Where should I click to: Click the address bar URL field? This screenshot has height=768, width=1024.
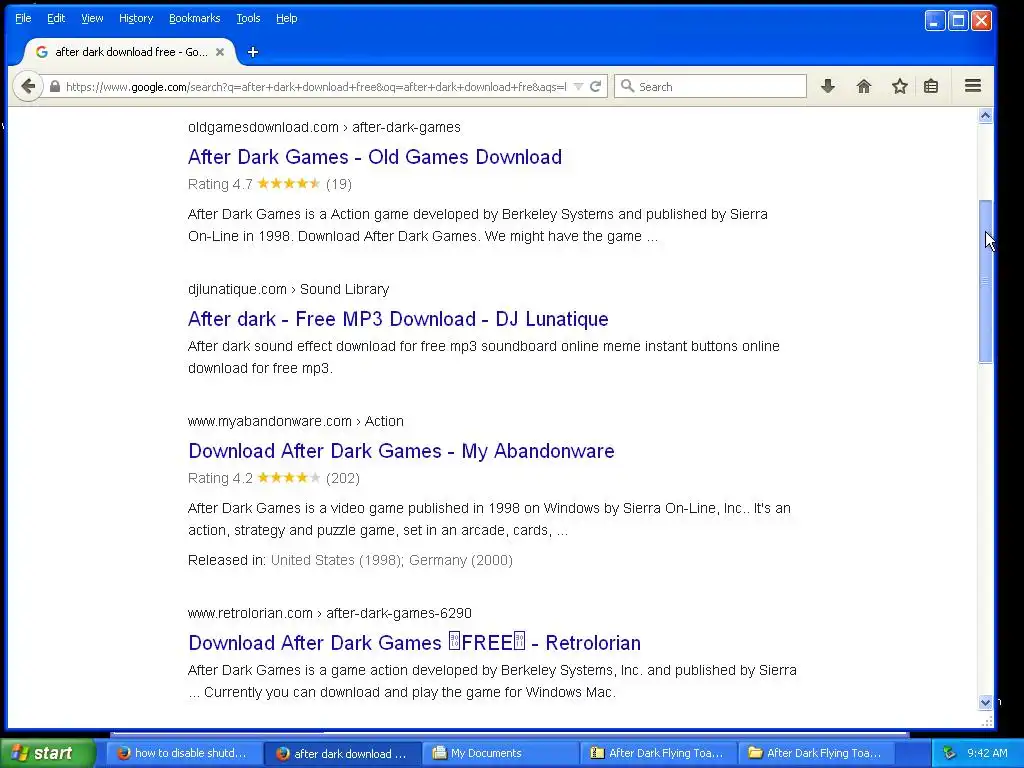(x=315, y=86)
